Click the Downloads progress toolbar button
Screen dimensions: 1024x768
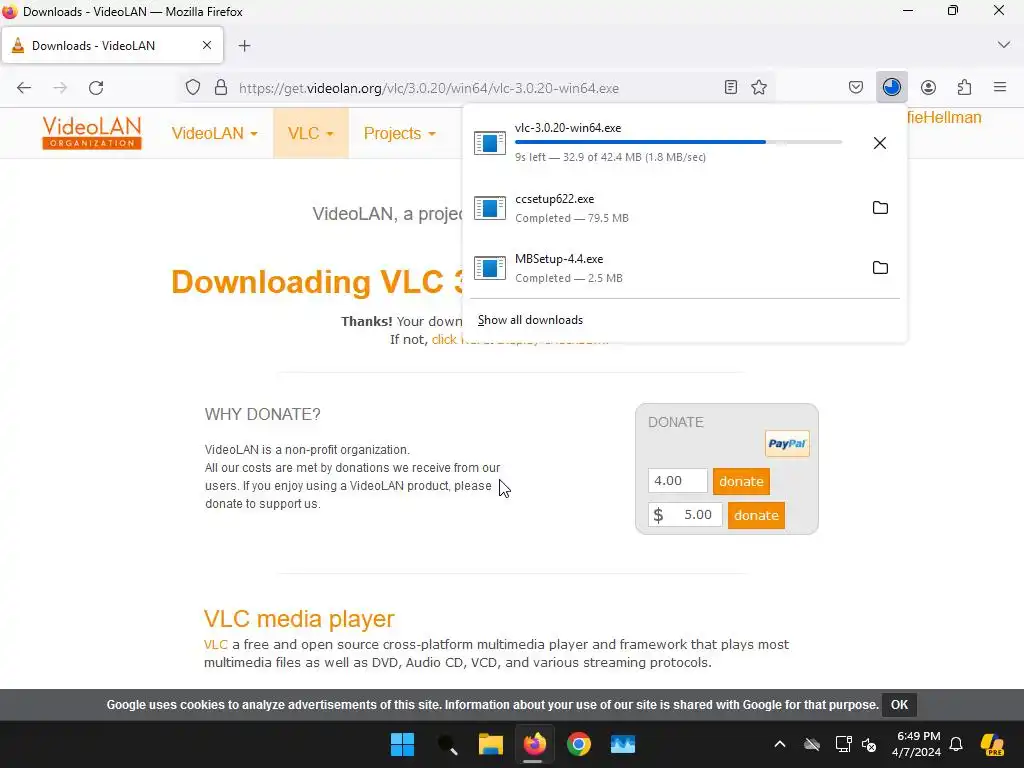click(x=891, y=88)
